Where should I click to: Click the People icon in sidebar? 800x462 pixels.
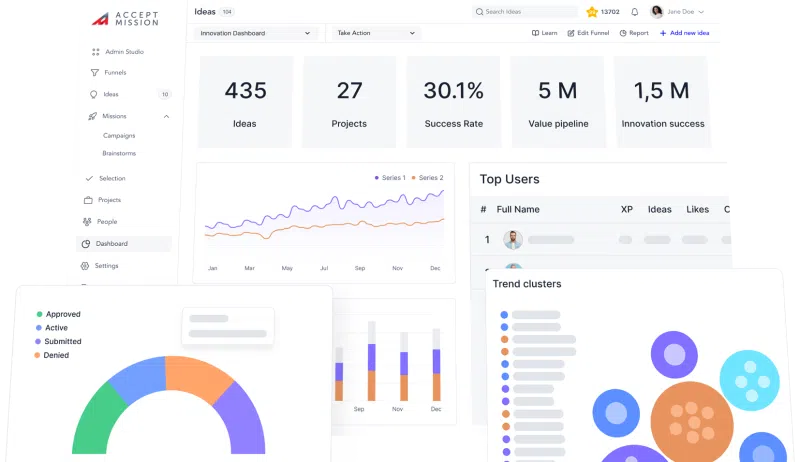tap(87, 222)
